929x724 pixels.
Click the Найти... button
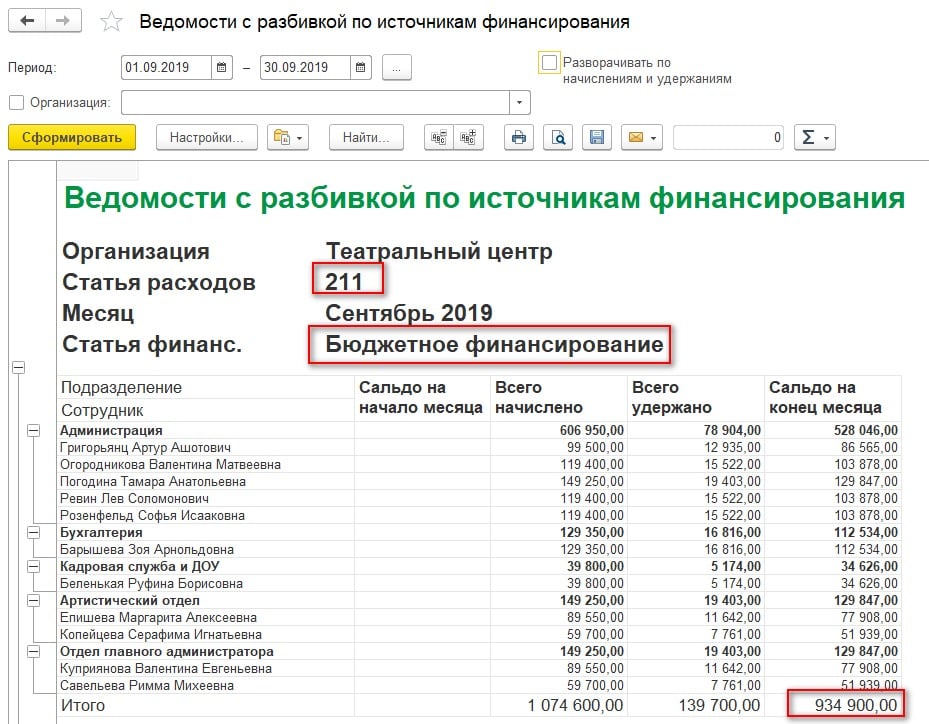coord(366,137)
